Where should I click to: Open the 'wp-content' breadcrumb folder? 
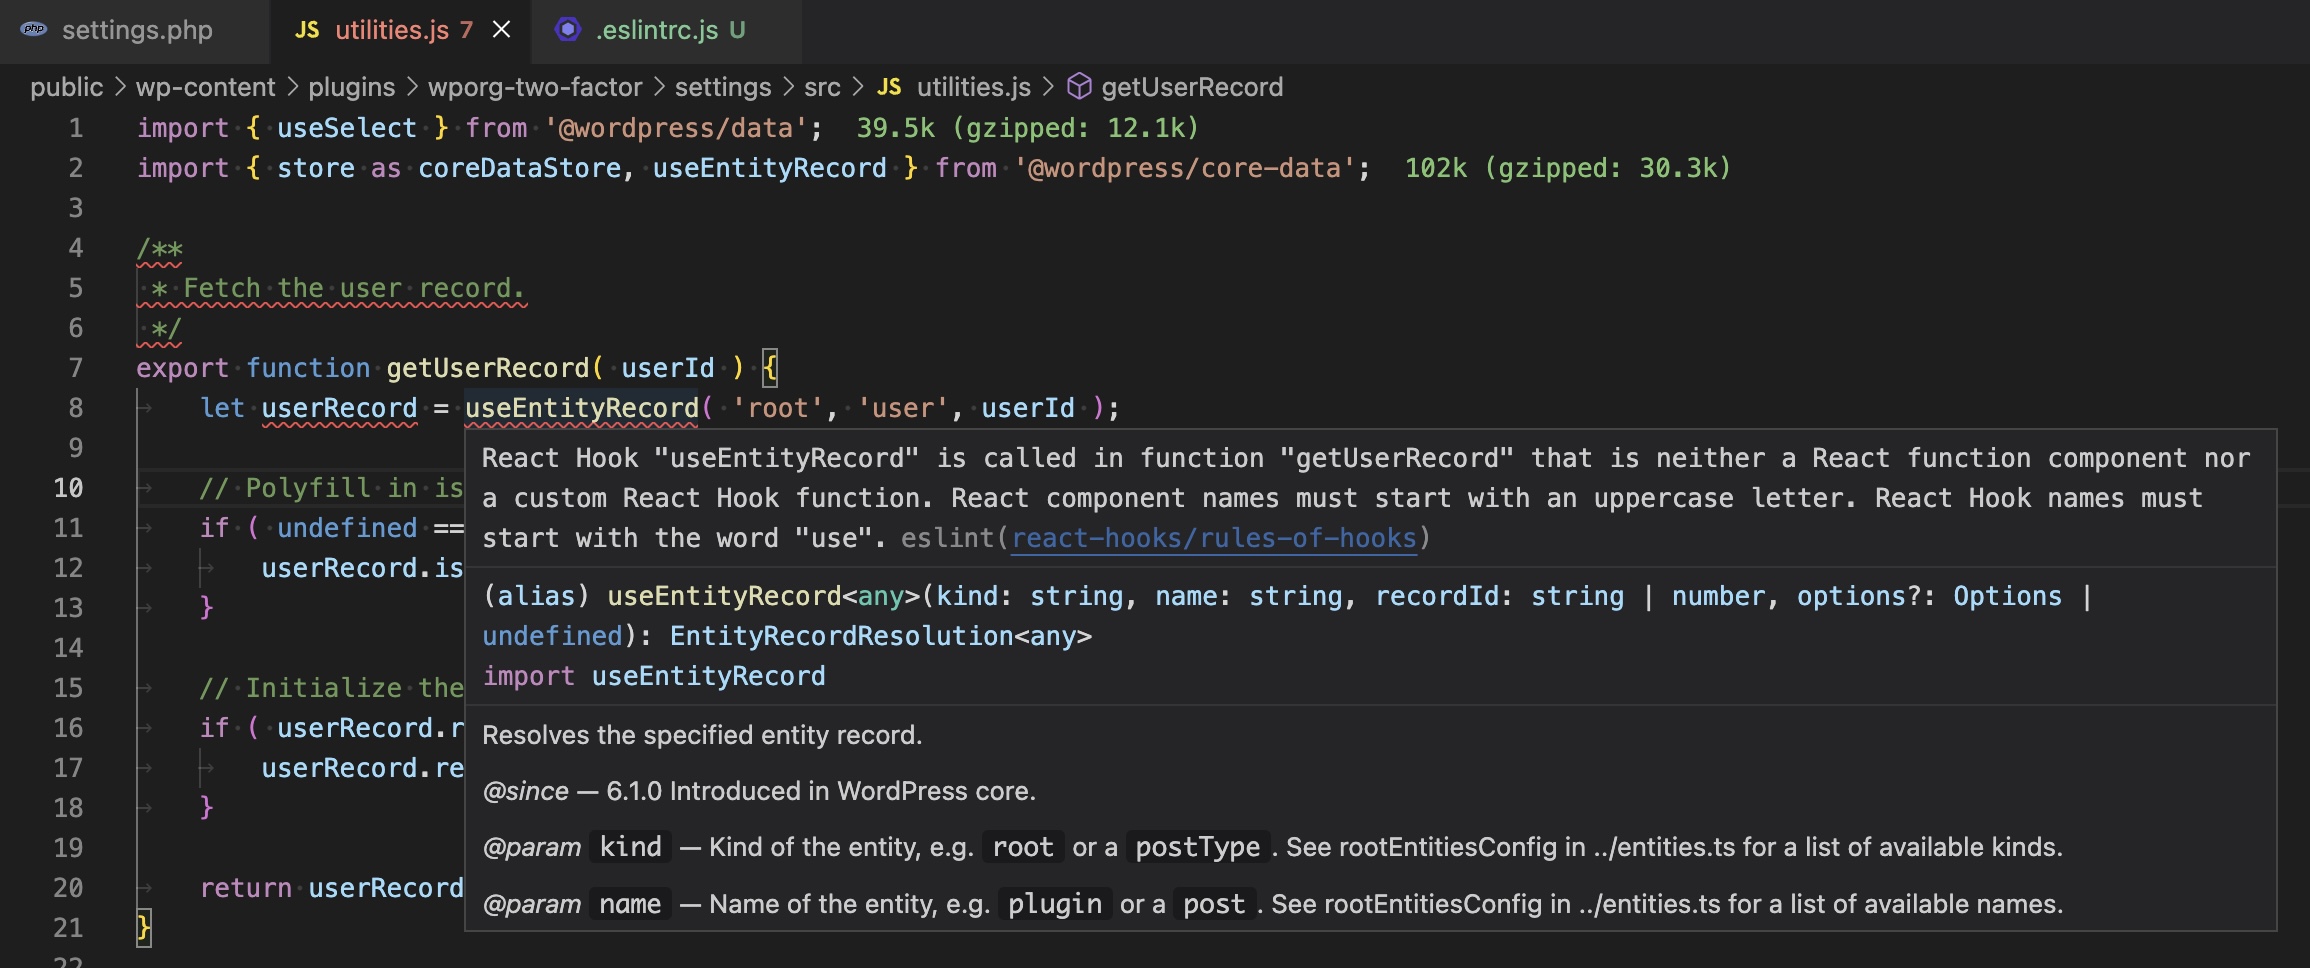tap(205, 87)
